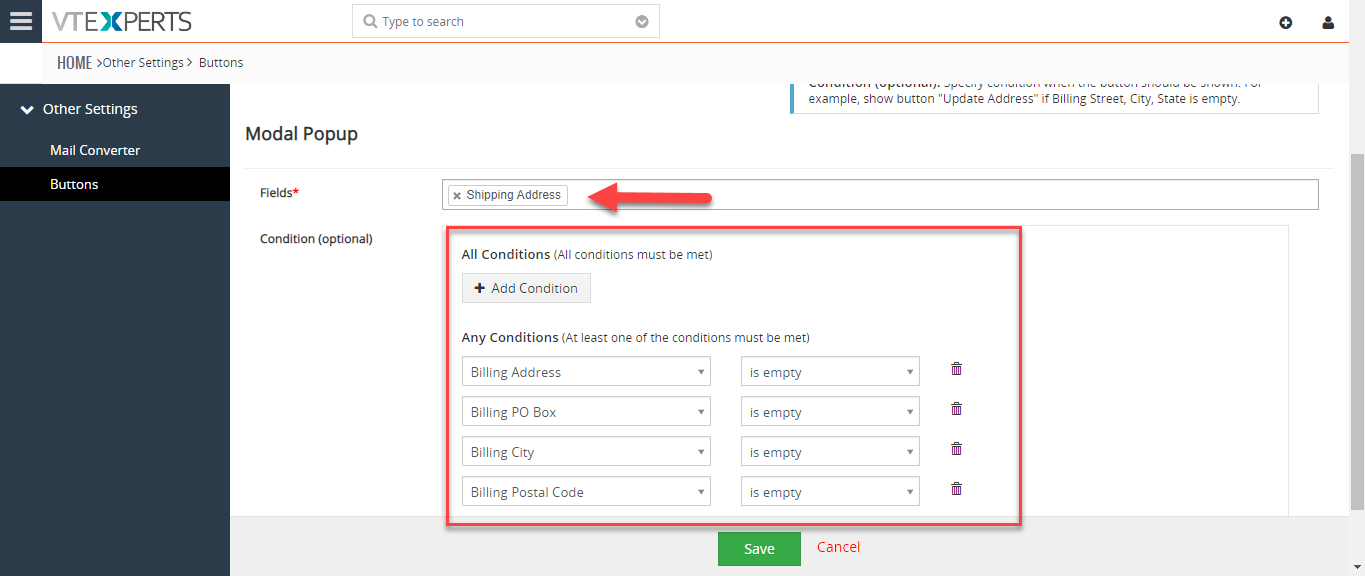Open the operator dropdown for Billing City

click(x=830, y=452)
